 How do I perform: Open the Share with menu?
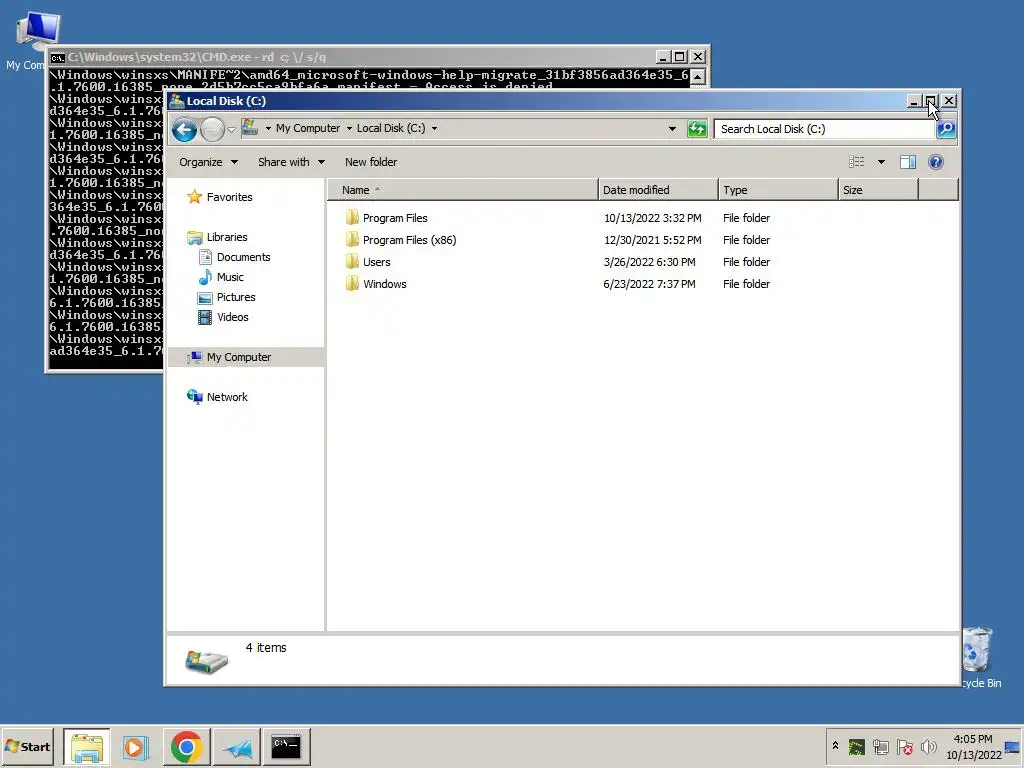point(291,162)
